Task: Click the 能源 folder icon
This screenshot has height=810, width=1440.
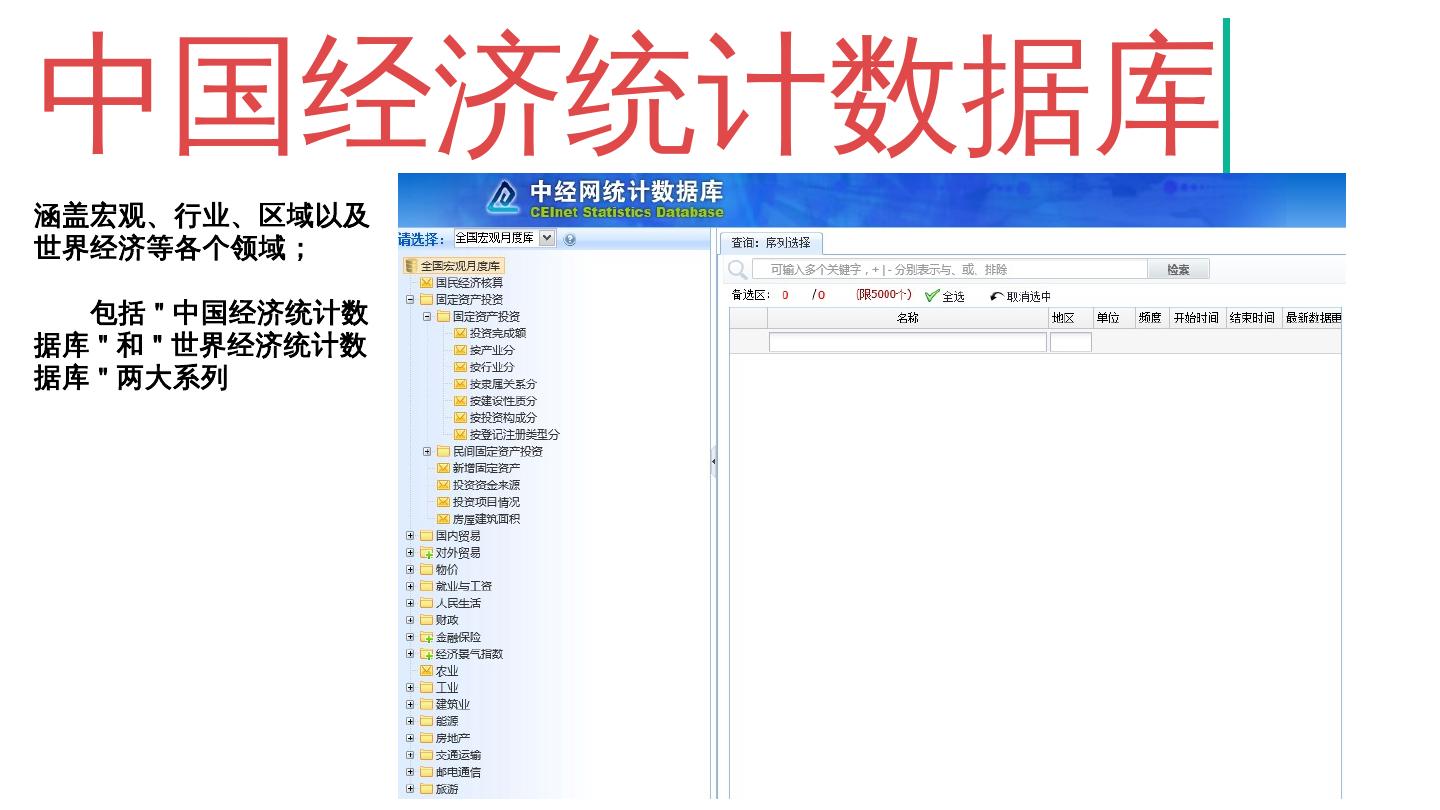Action: click(x=427, y=721)
